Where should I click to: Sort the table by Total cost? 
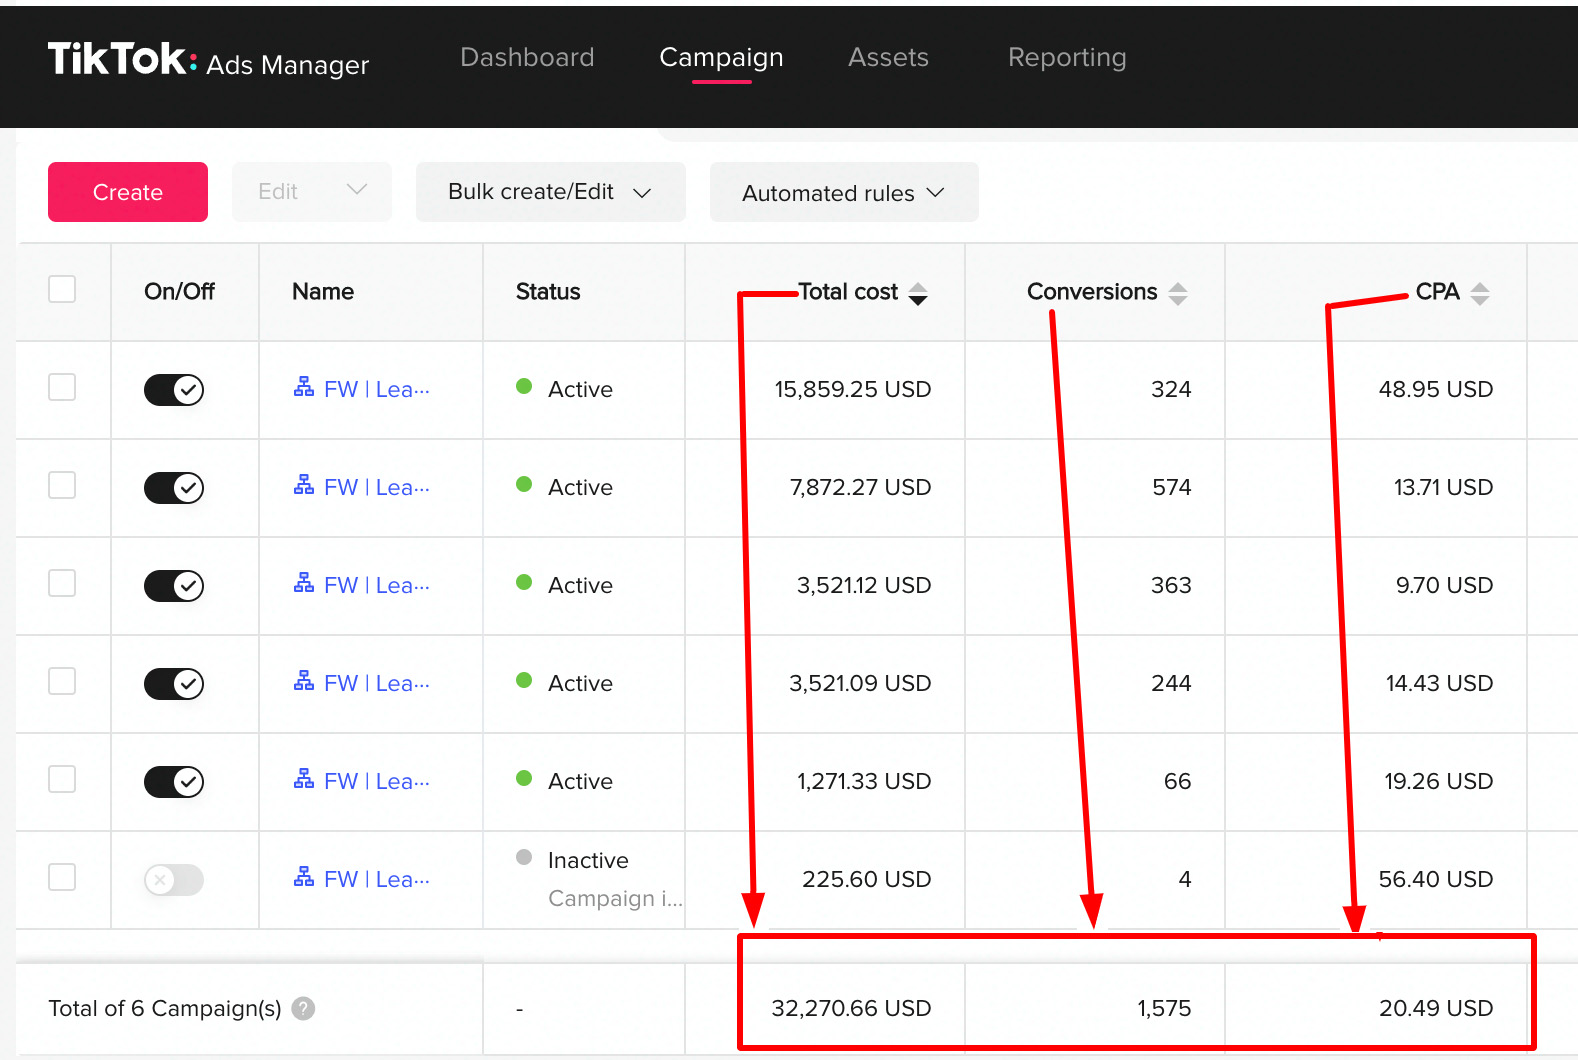click(917, 293)
